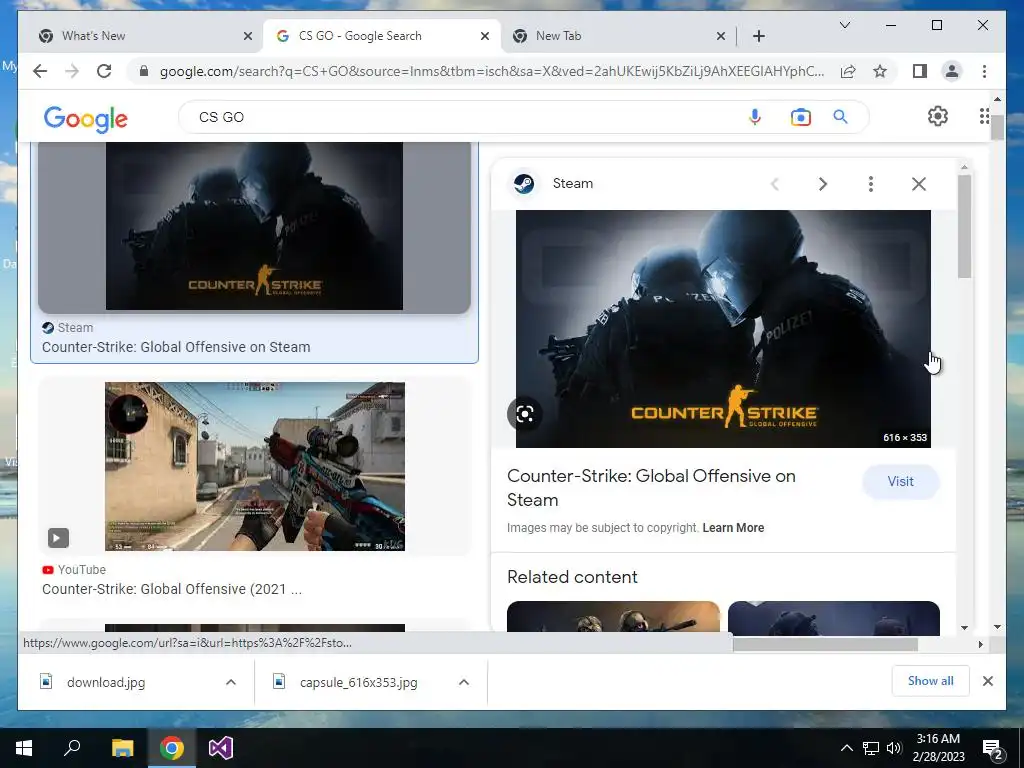
Task: Close the downloads bar
Action: coord(987,681)
